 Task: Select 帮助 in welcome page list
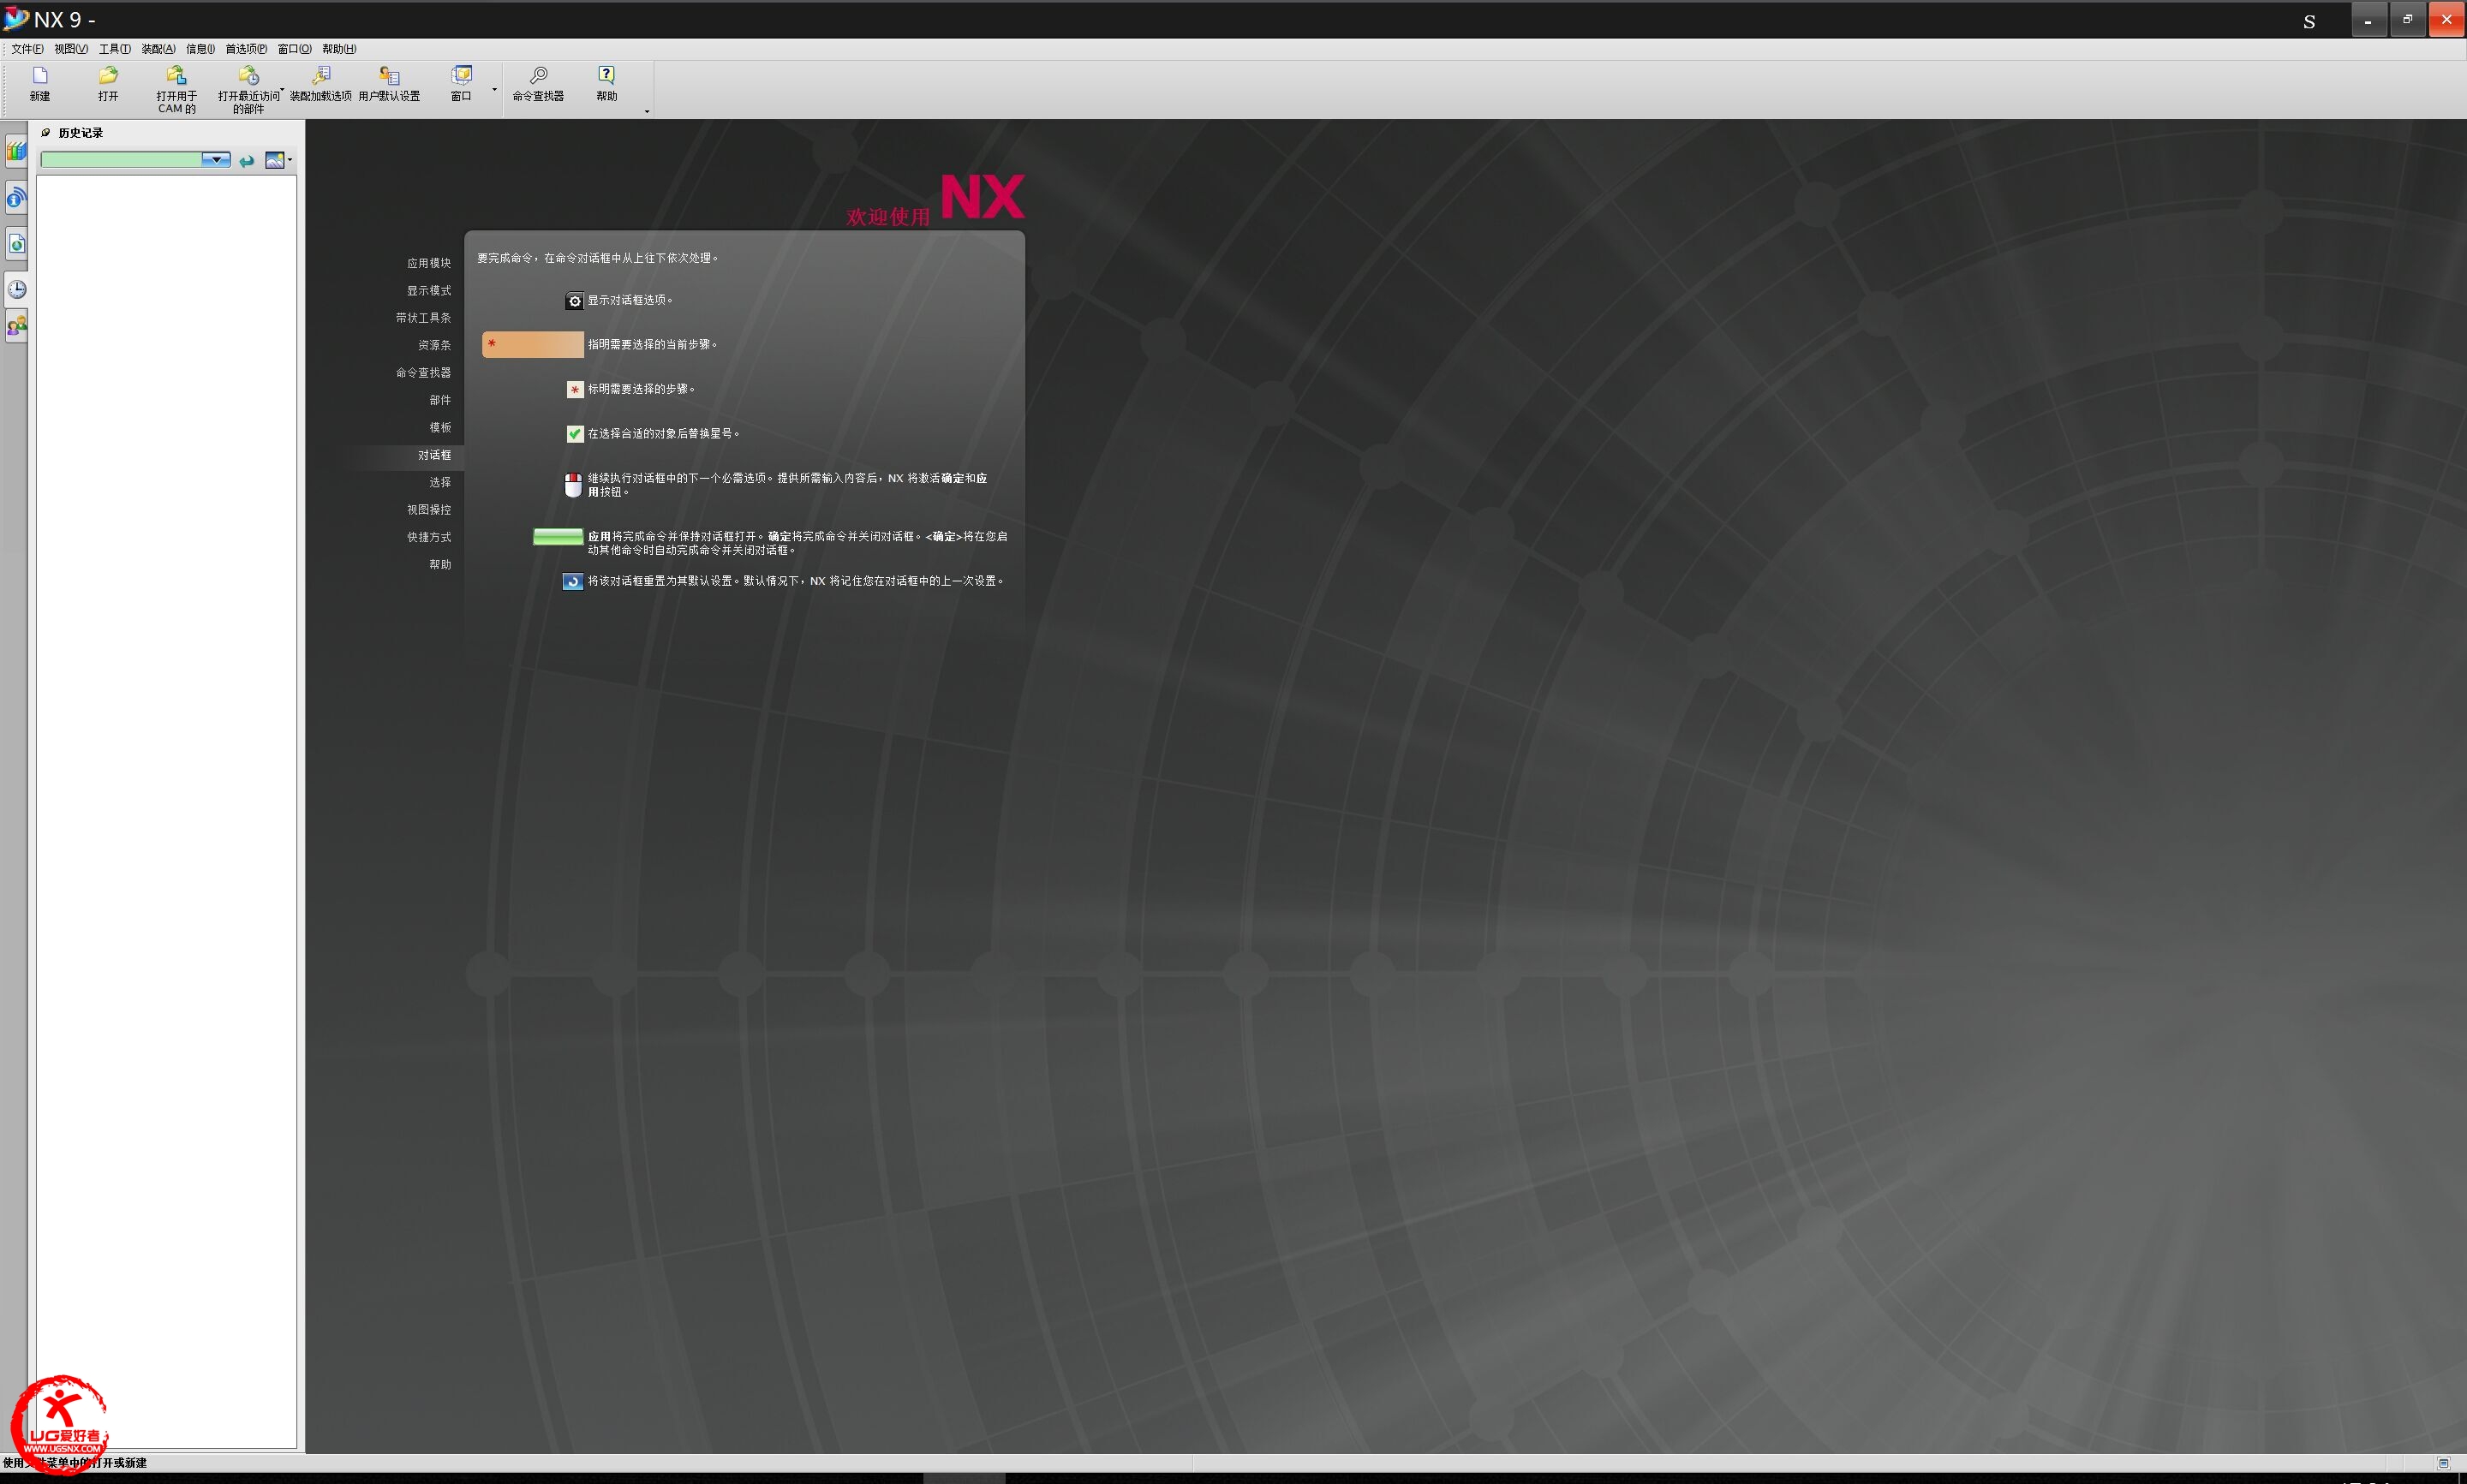(x=440, y=565)
